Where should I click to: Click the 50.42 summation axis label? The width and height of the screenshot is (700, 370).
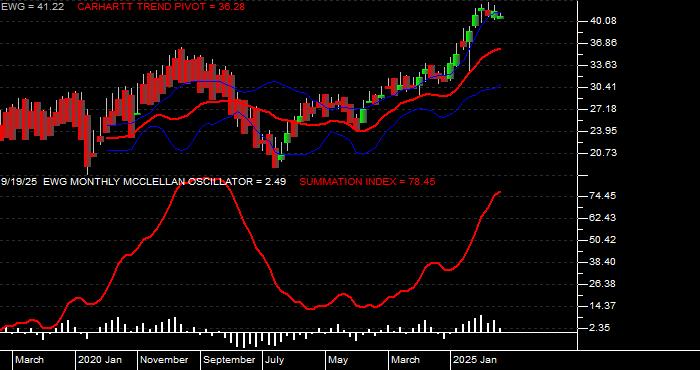[603, 240]
